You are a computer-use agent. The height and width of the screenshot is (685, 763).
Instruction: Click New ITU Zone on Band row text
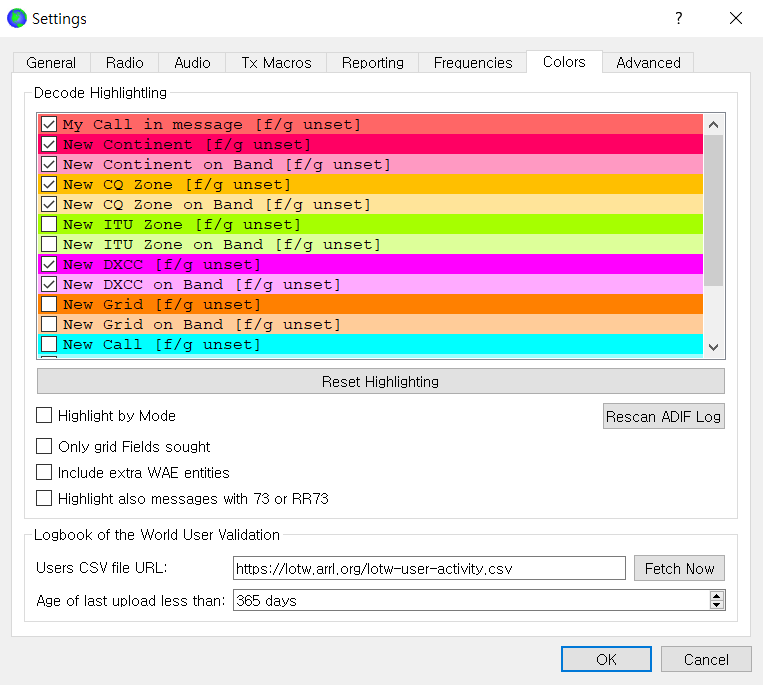point(222,245)
